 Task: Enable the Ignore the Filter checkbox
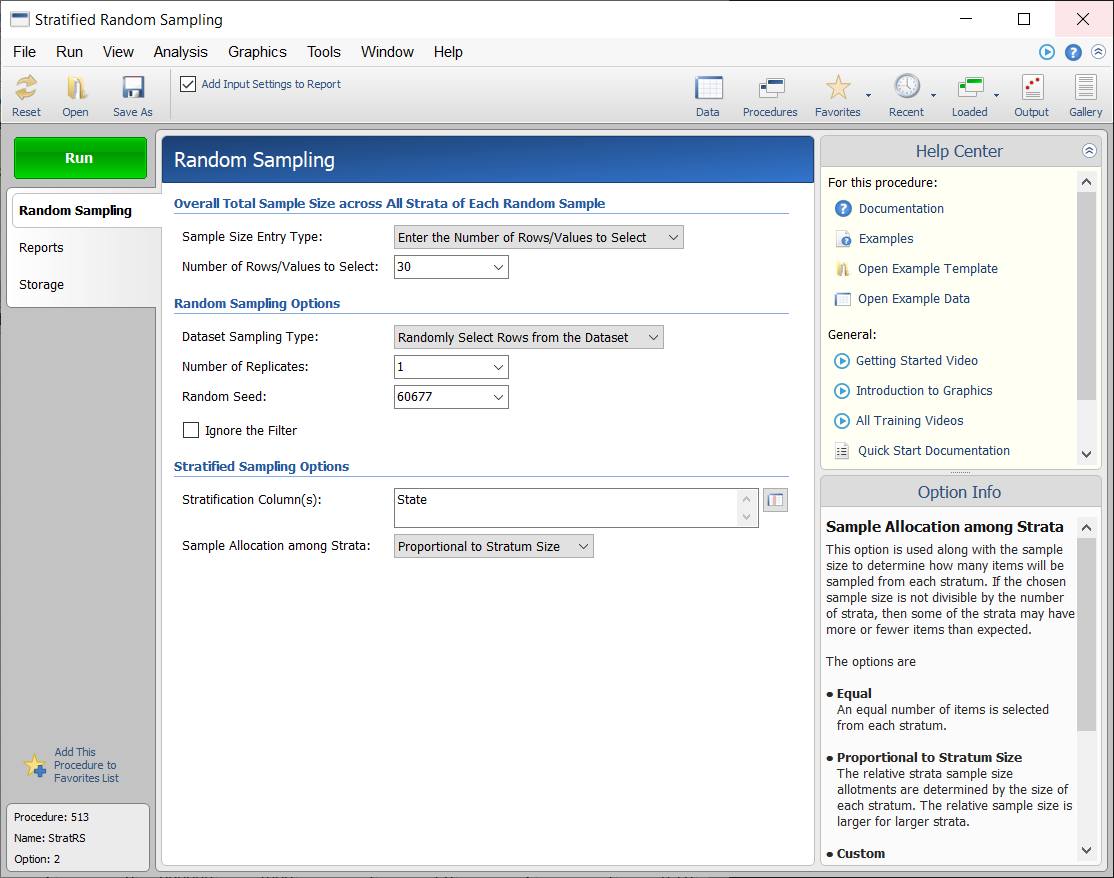191,430
